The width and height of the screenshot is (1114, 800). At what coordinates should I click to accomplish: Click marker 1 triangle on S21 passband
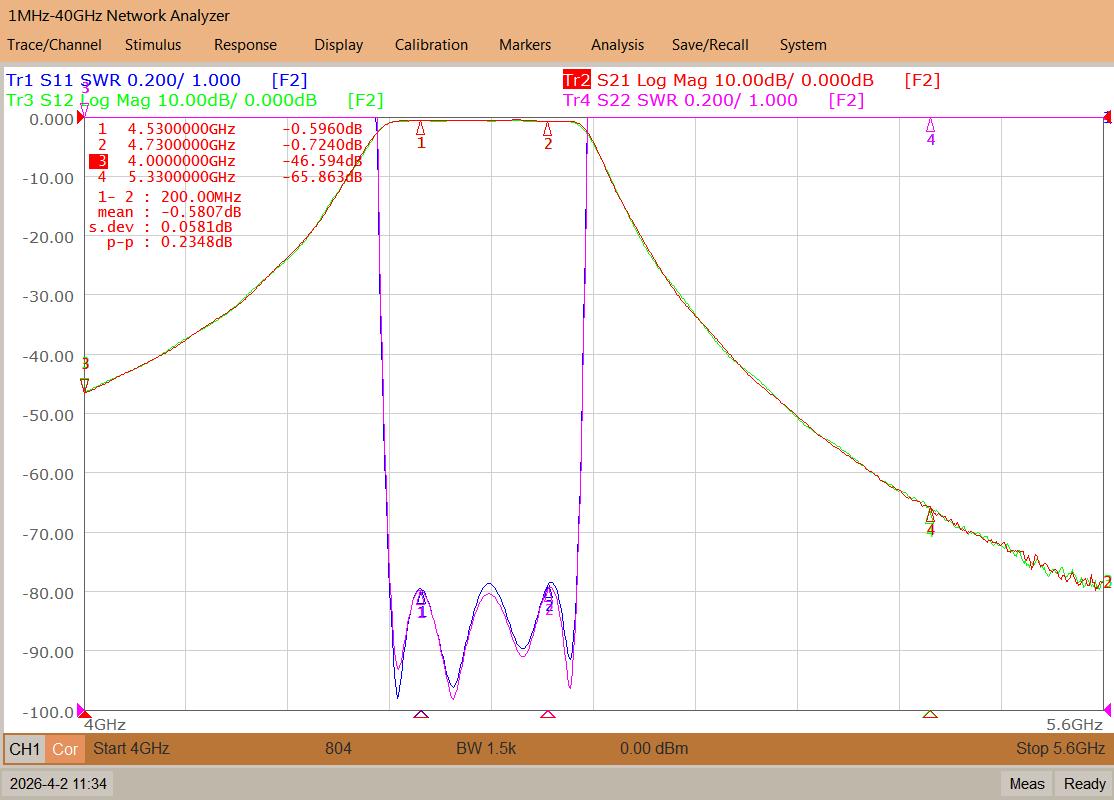point(421,129)
